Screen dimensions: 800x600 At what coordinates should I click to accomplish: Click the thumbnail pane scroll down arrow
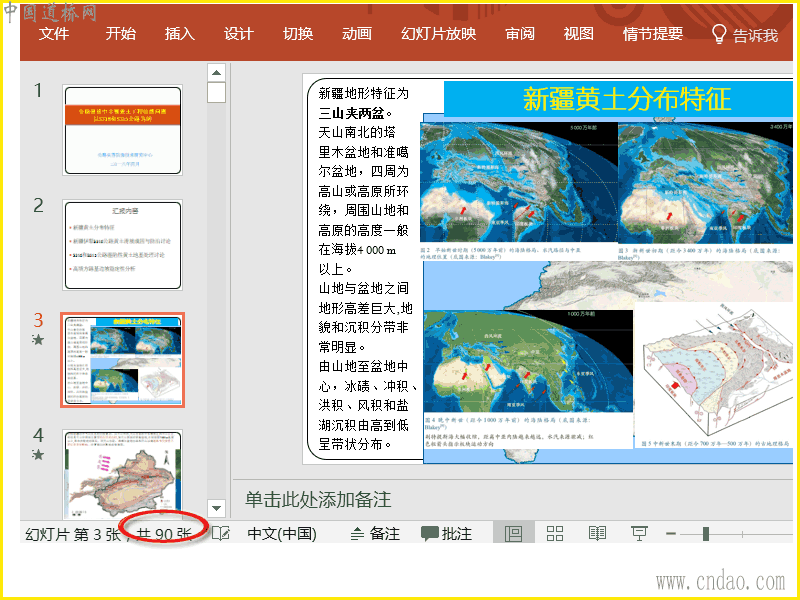(216, 508)
